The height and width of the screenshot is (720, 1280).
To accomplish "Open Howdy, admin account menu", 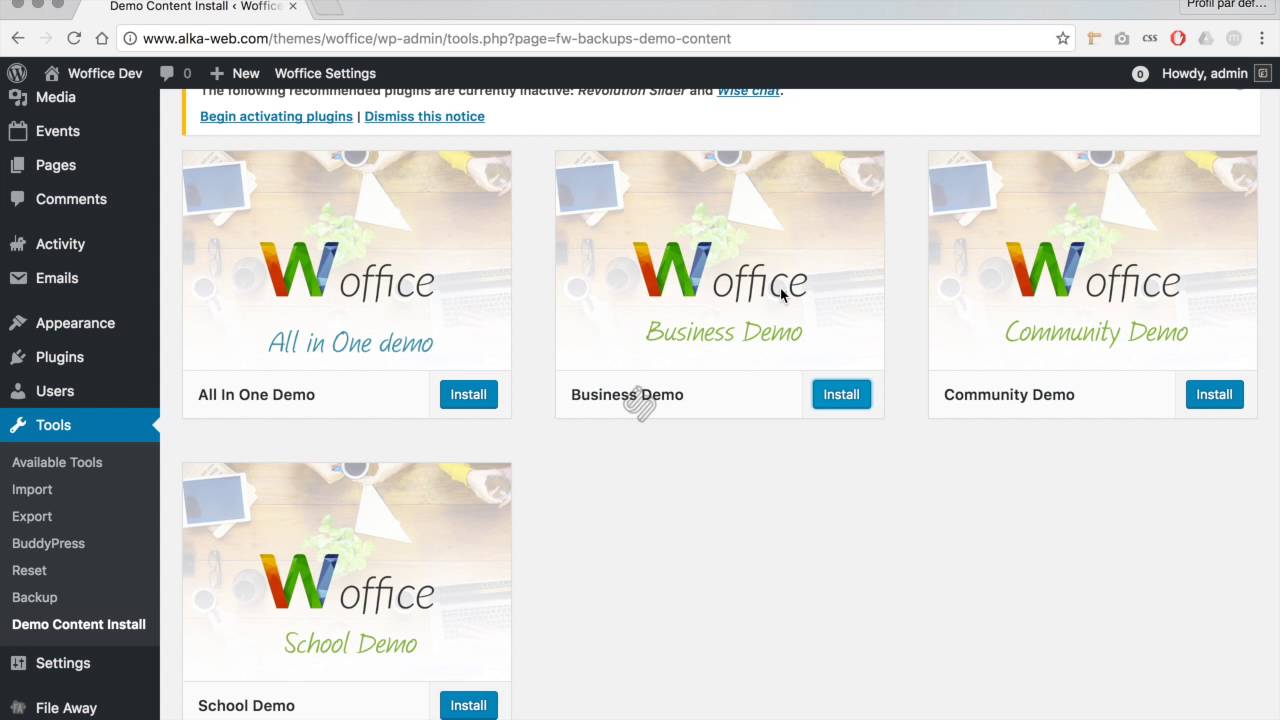I will [x=1204, y=73].
